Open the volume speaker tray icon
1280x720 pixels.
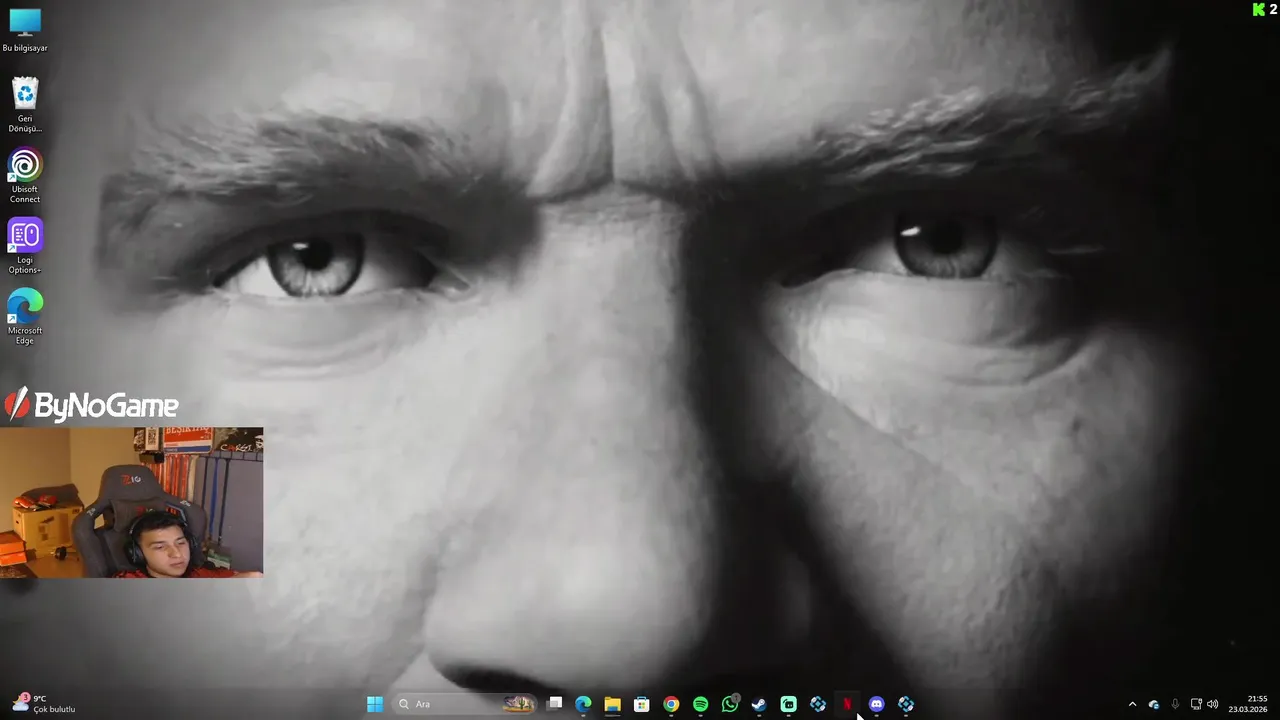1213,704
